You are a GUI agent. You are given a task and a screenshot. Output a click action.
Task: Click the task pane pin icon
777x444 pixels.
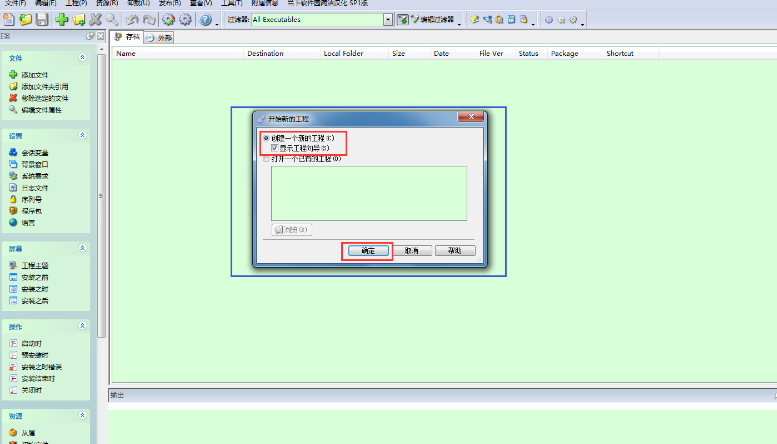pos(90,36)
